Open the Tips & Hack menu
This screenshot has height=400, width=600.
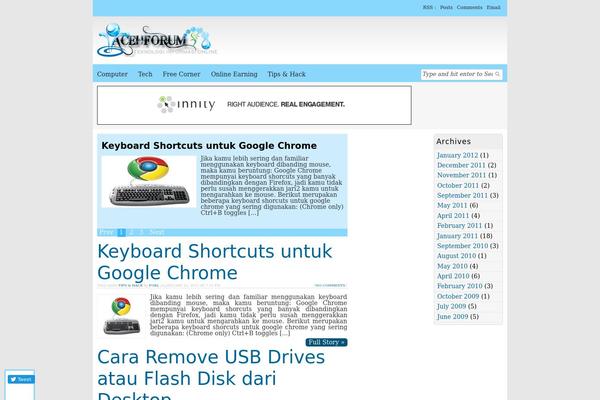287,74
